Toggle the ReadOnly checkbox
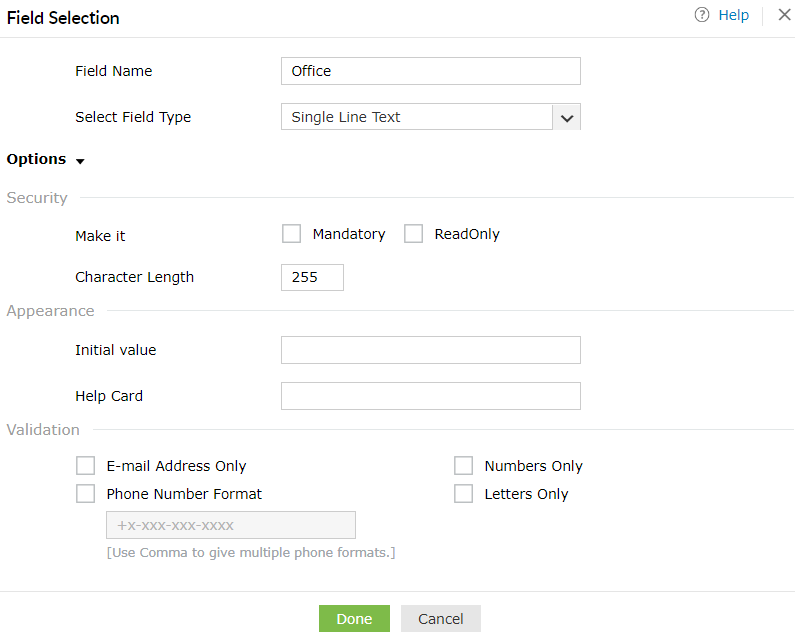795x640 pixels. (x=413, y=234)
